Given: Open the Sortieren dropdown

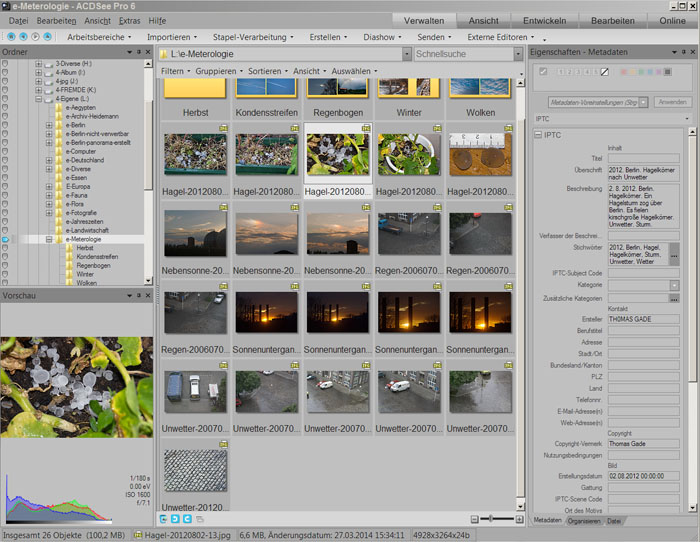Looking at the screenshot, I should coord(266,72).
